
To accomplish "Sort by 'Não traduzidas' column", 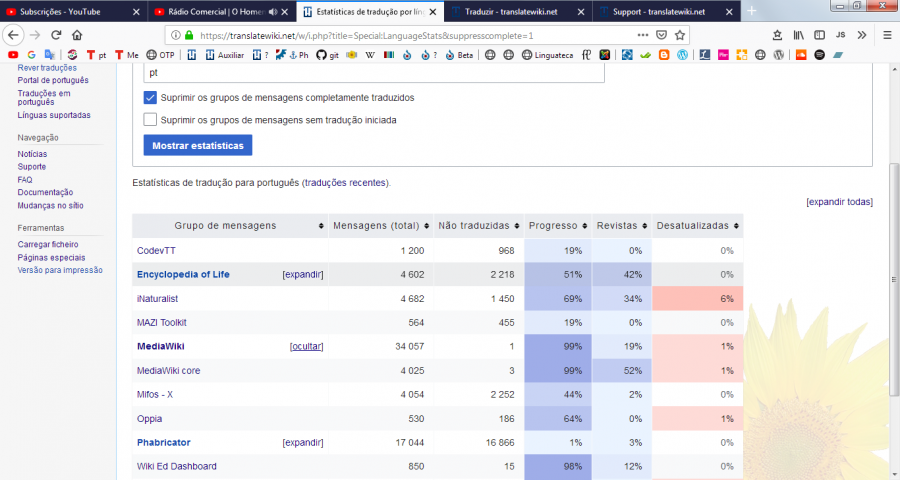I will tap(479, 226).
